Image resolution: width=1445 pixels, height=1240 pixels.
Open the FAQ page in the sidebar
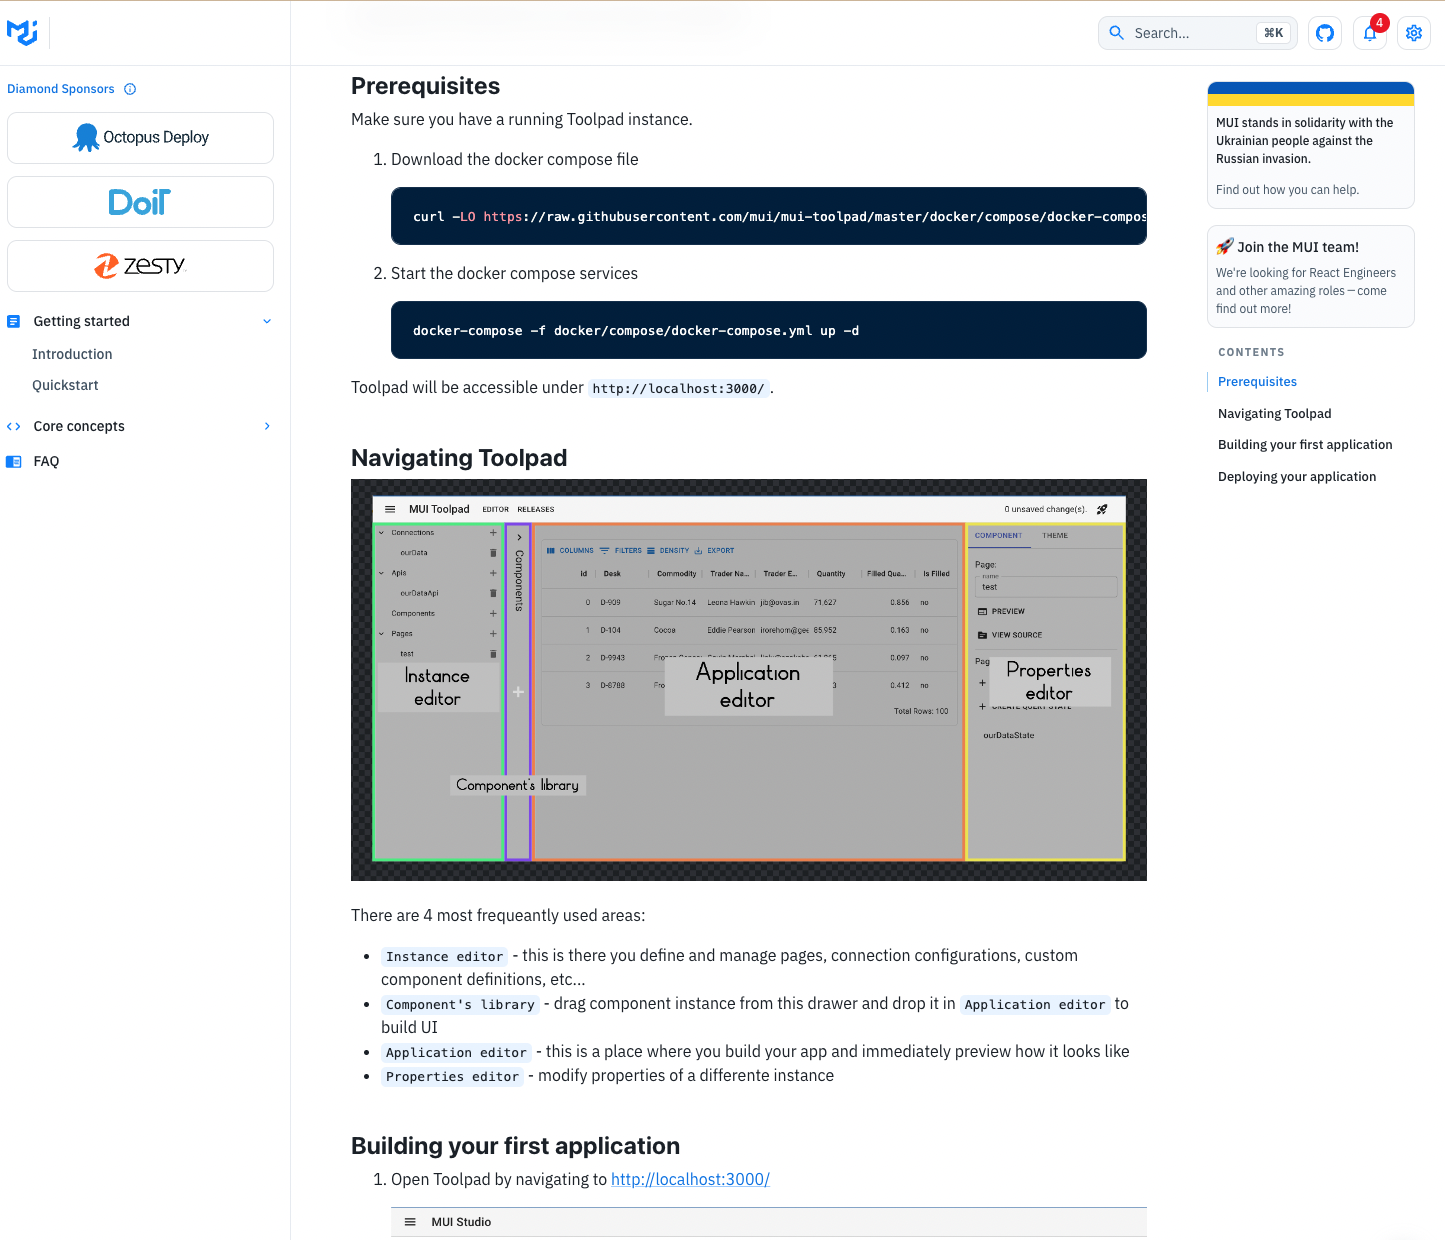tap(46, 461)
